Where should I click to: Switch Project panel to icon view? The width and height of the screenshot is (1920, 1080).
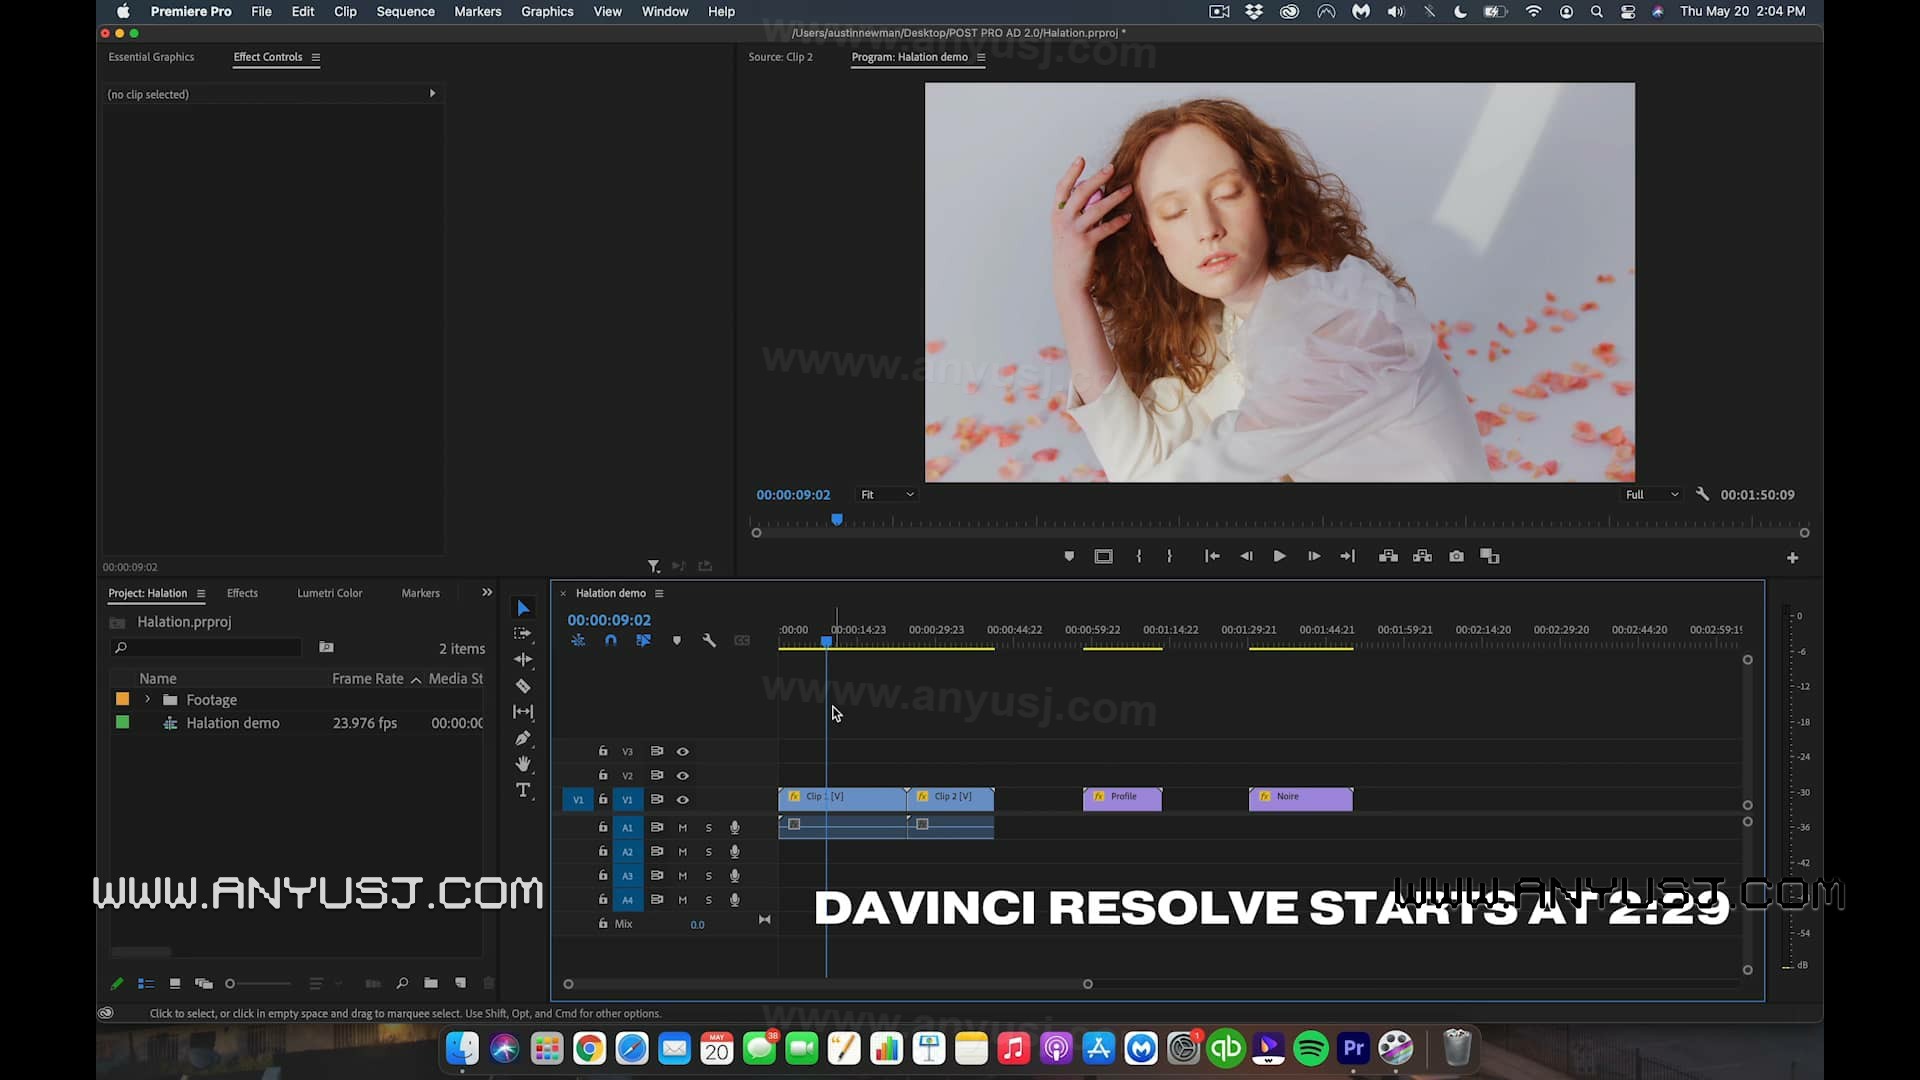(x=175, y=983)
